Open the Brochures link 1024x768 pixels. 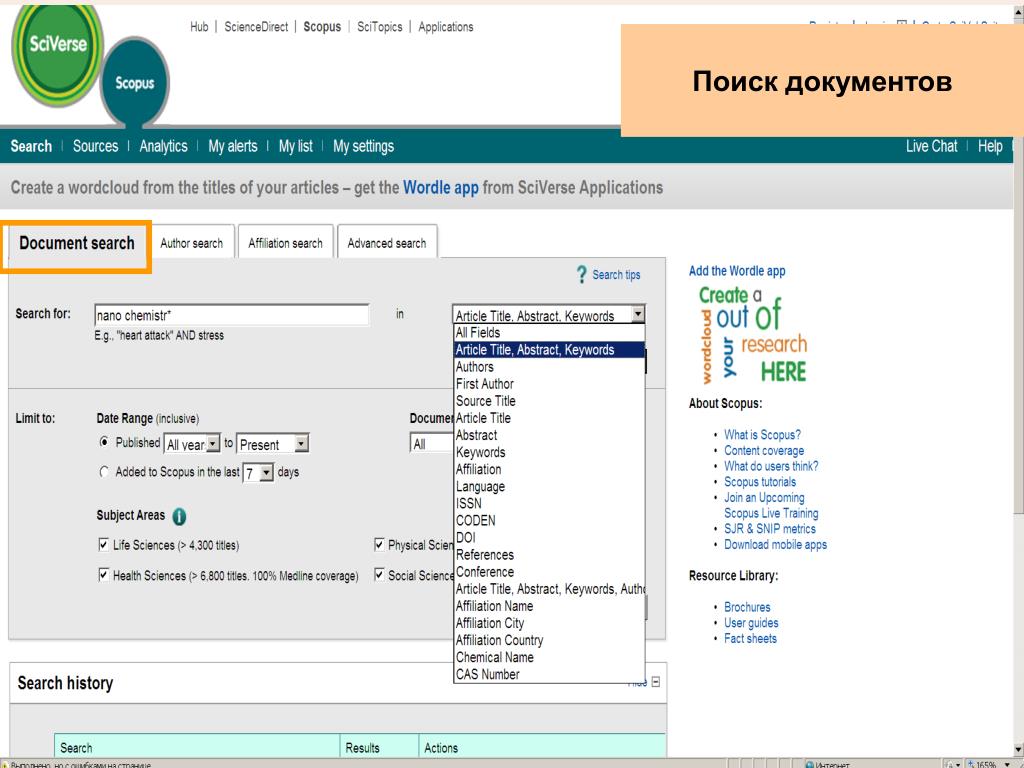(747, 607)
